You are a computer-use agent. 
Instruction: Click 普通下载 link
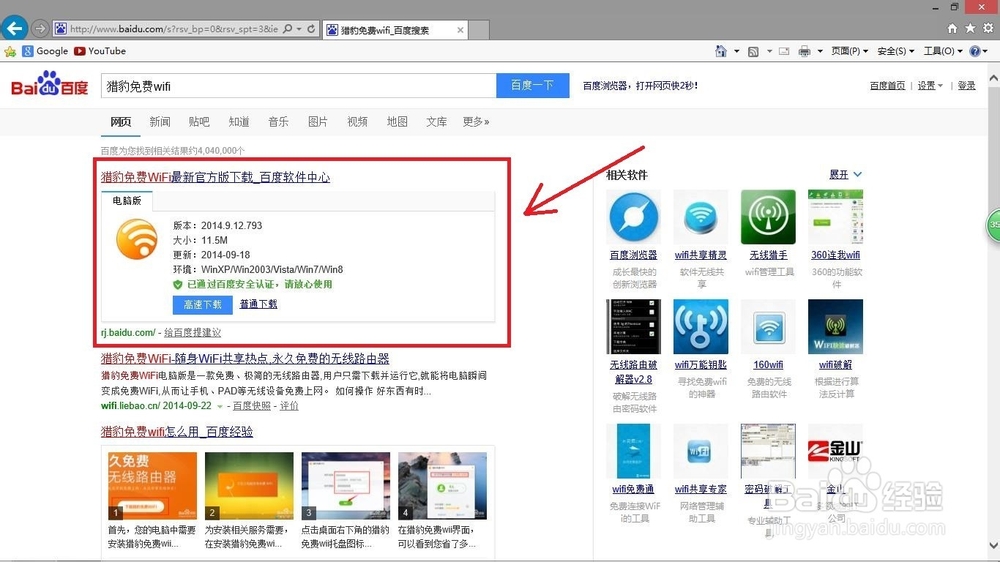click(x=258, y=304)
